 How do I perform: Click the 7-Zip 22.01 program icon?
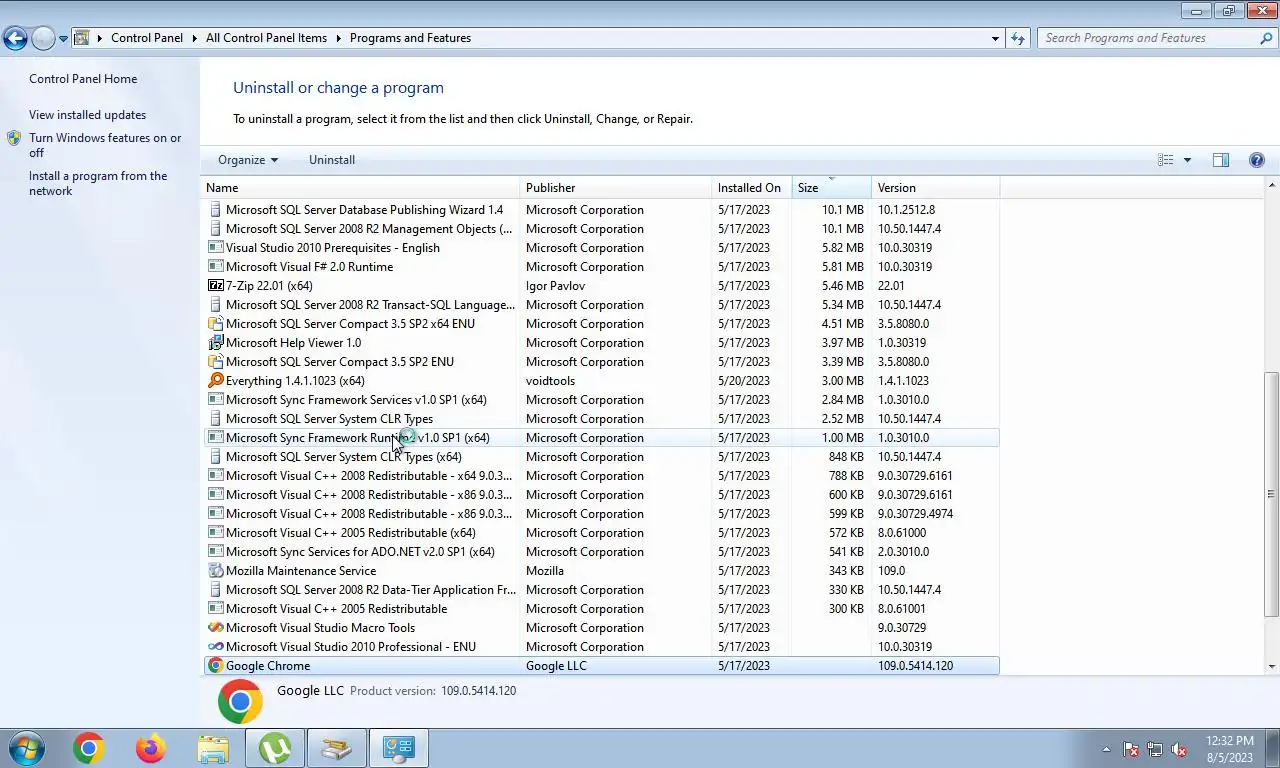[215, 286]
